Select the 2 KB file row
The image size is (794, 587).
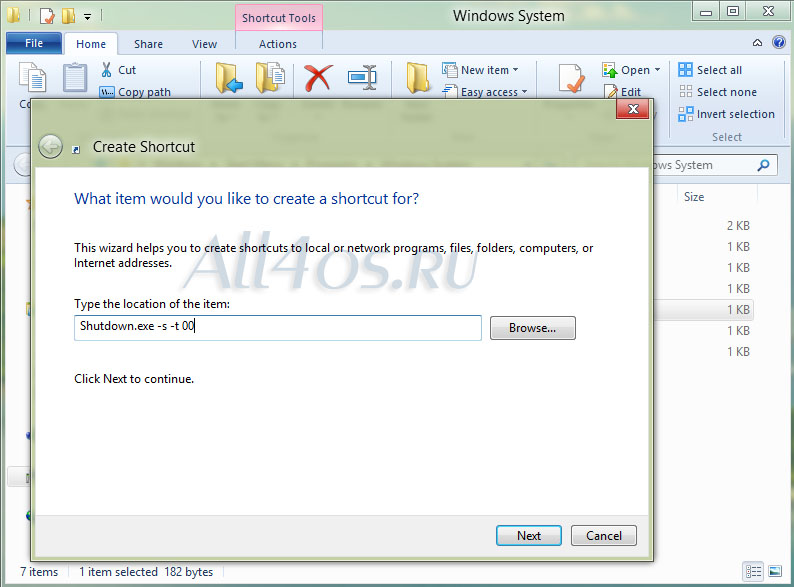click(738, 225)
